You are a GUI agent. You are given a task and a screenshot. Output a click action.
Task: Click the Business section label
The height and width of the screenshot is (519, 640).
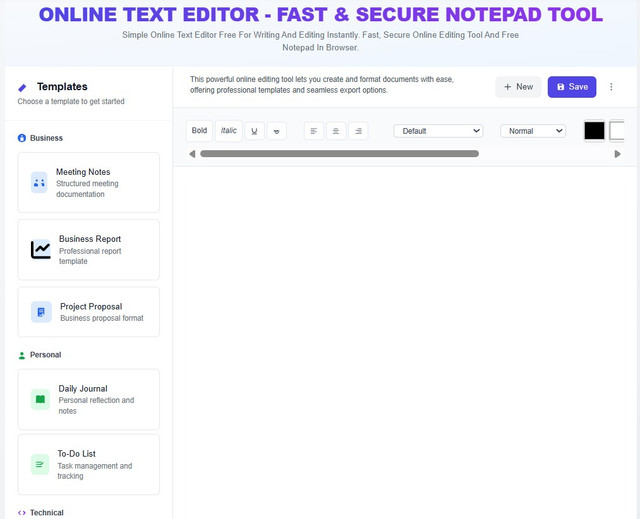coord(46,138)
